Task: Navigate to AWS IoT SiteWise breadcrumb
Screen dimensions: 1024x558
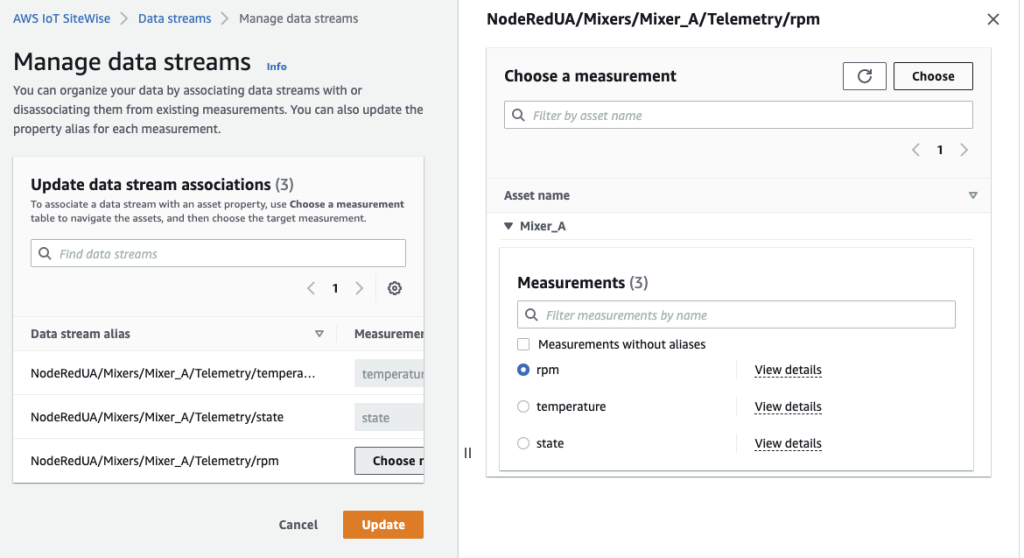Action: (x=62, y=19)
